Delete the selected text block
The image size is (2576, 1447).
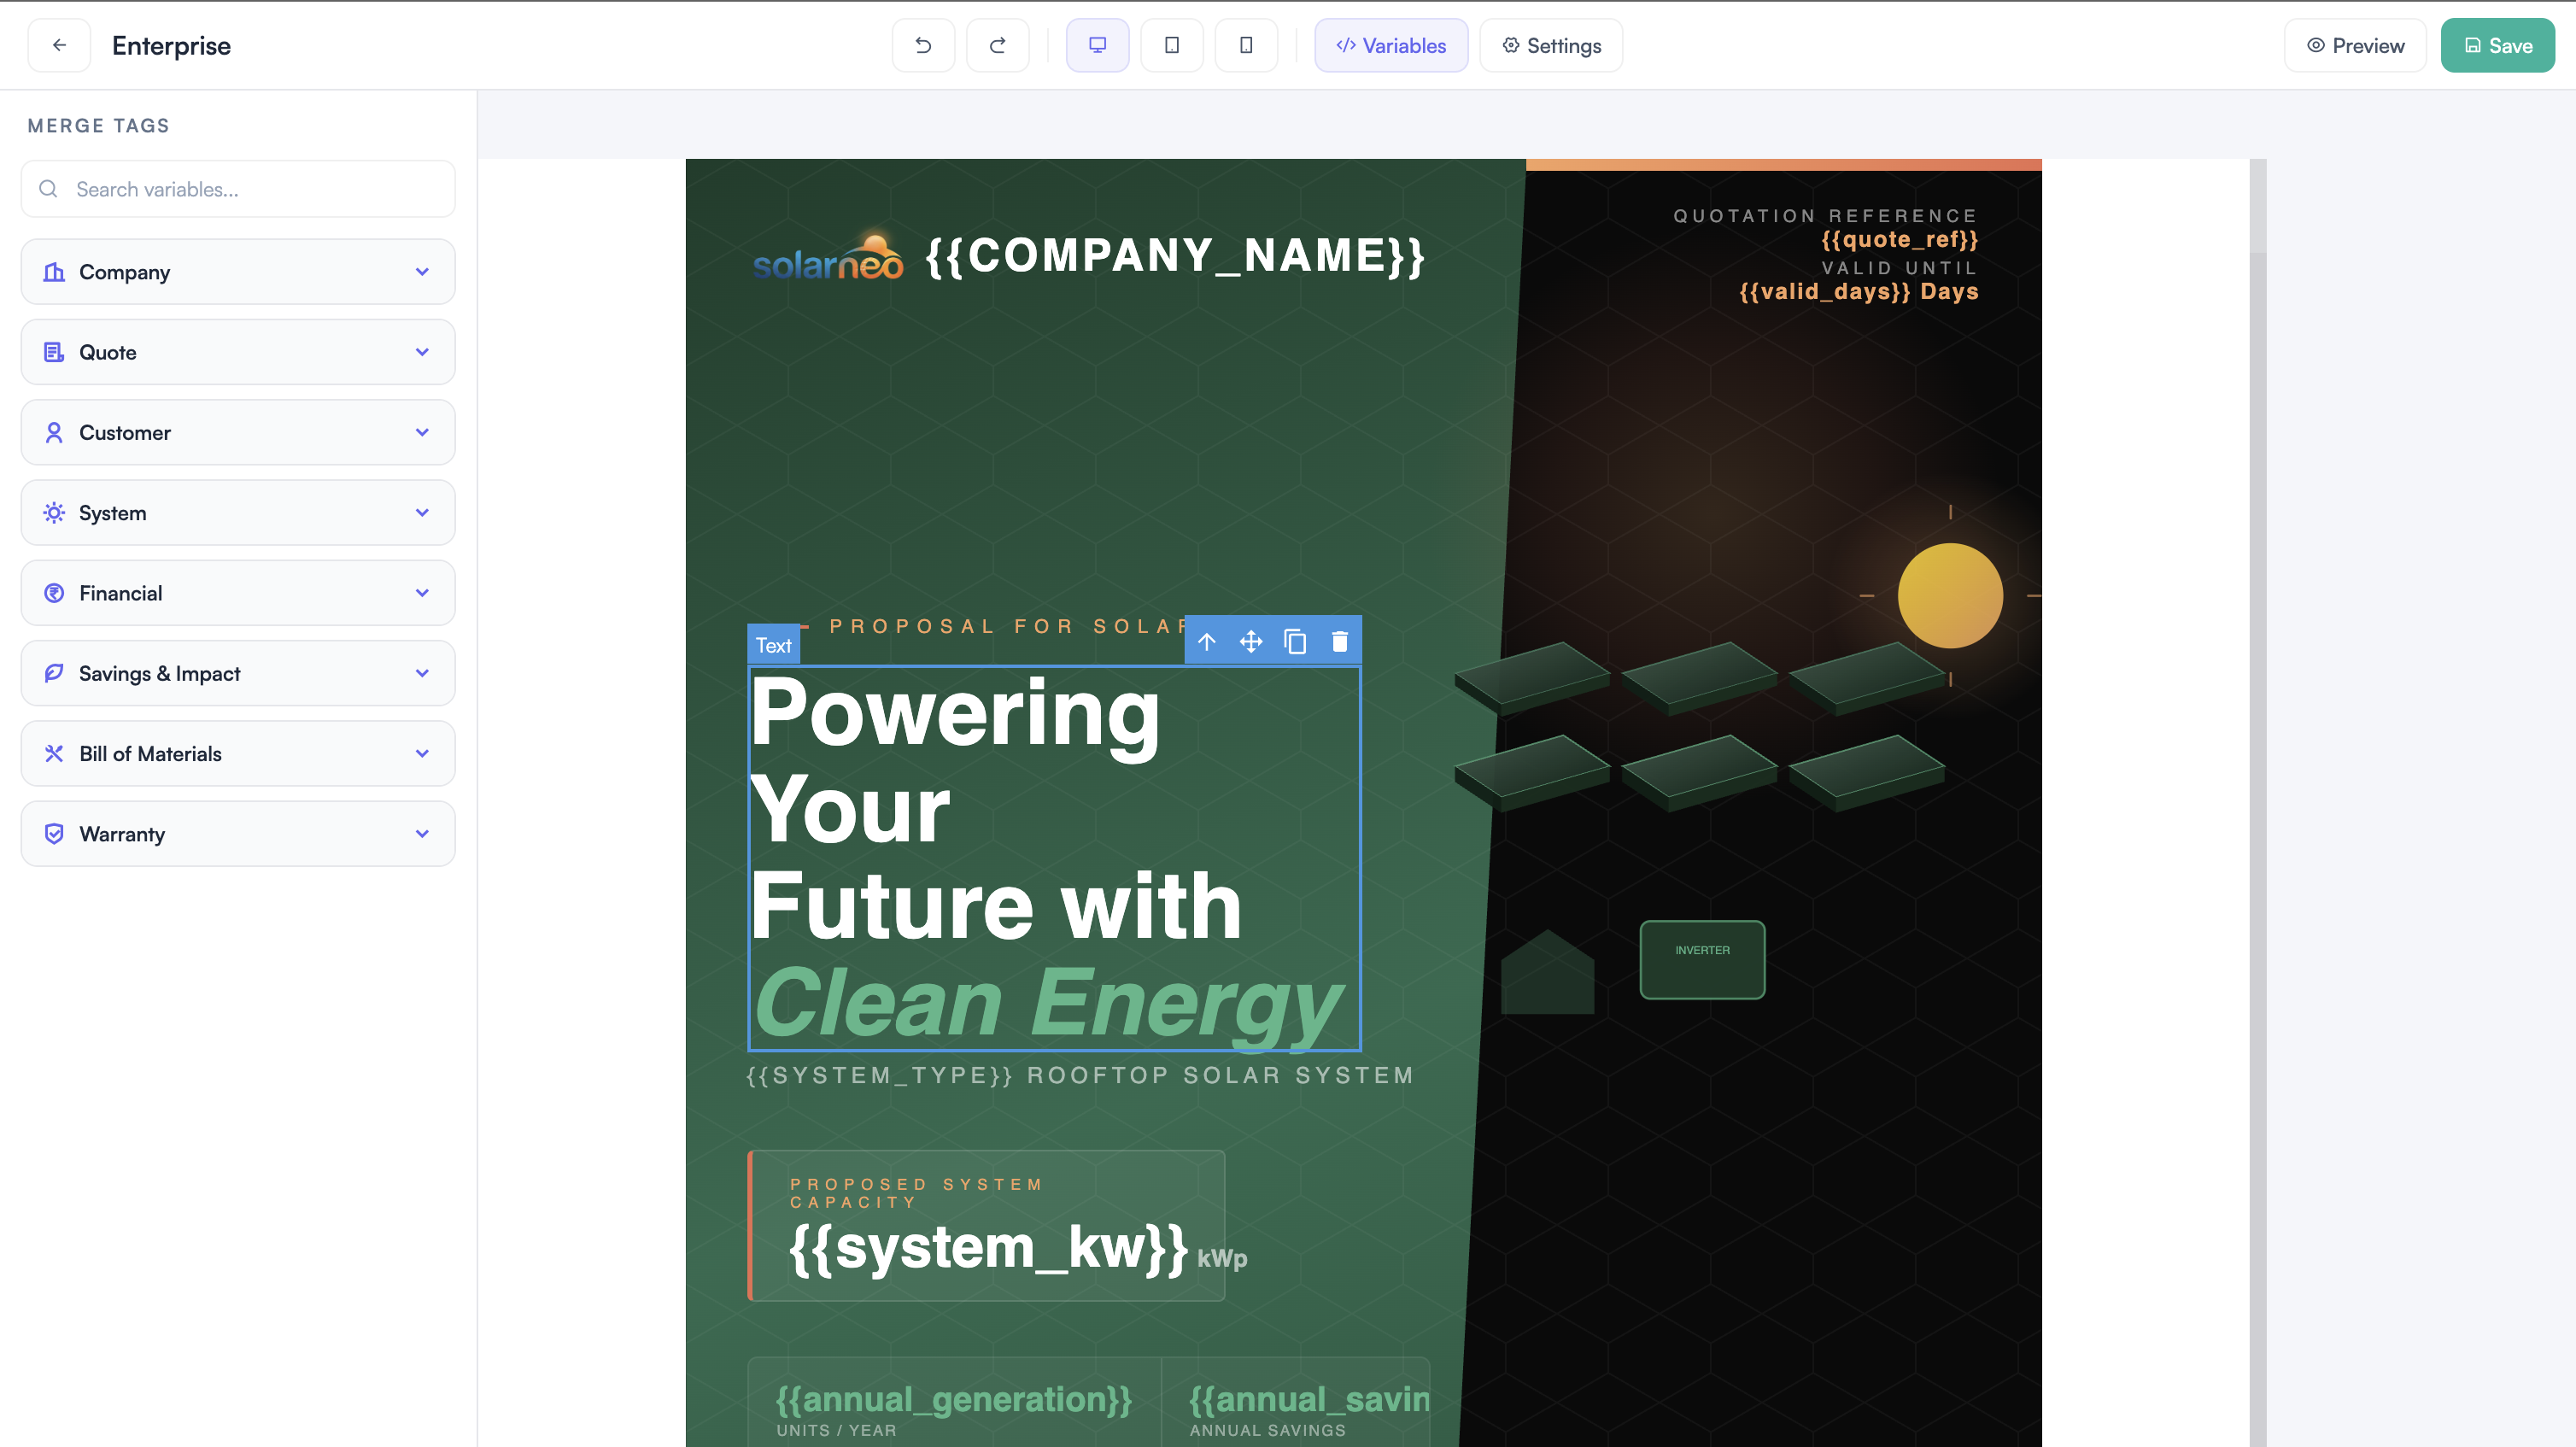tap(1340, 642)
